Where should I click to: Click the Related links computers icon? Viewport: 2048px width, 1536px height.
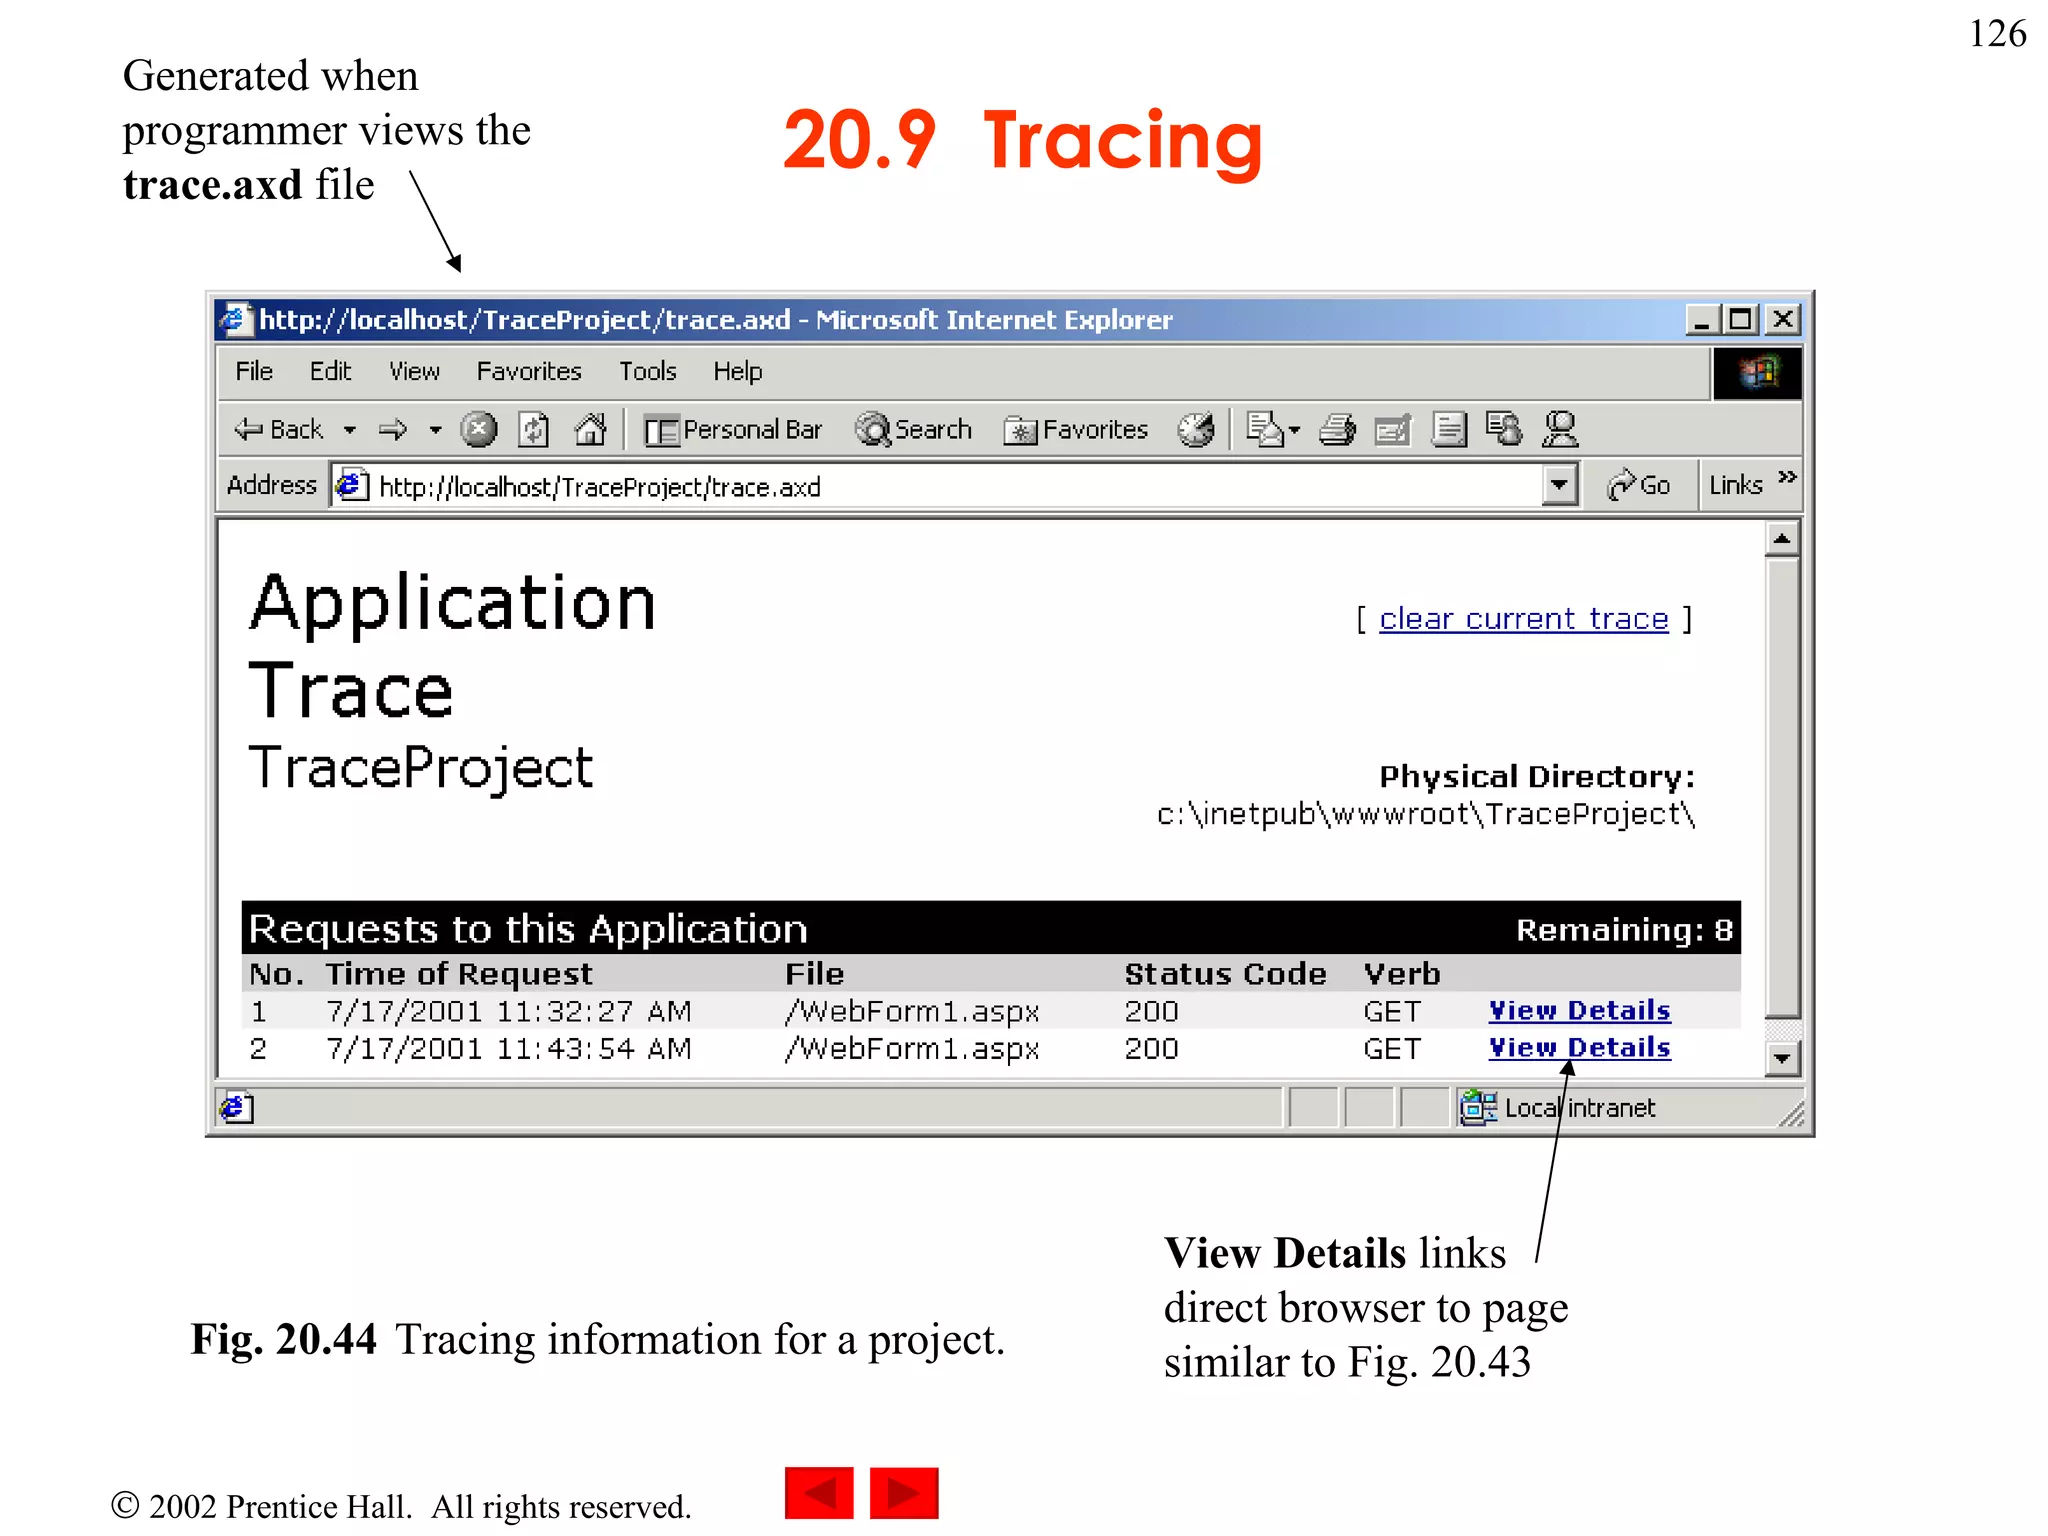[x=1504, y=430]
